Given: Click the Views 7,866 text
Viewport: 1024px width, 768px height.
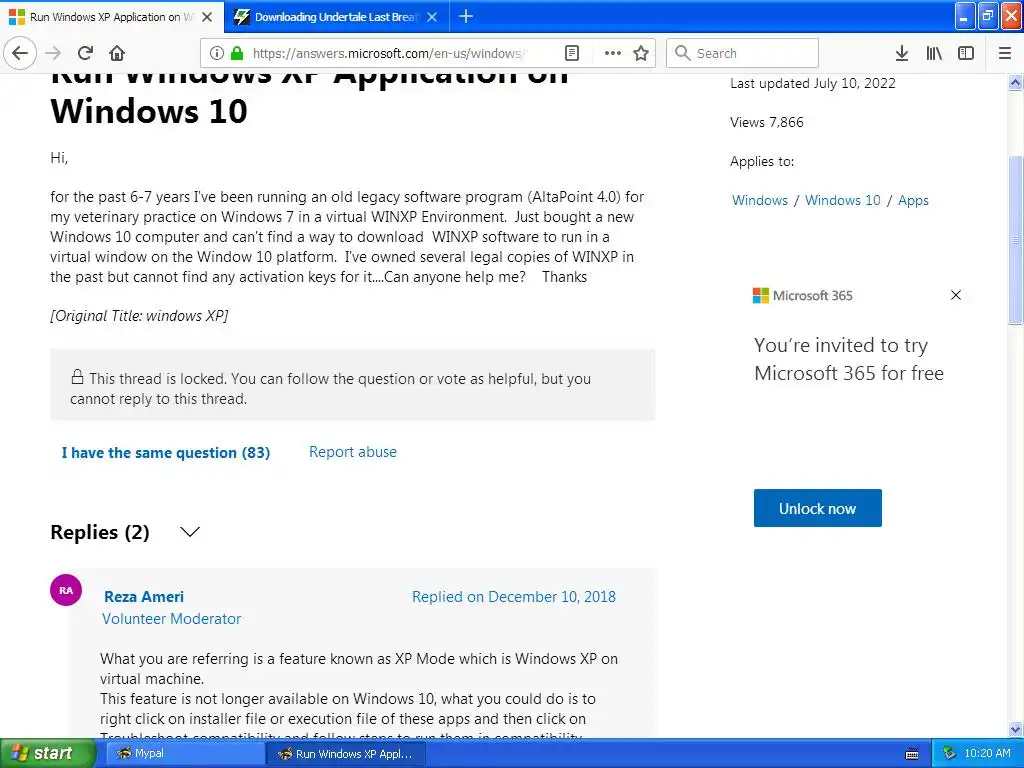Looking at the screenshot, I should [x=767, y=122].
